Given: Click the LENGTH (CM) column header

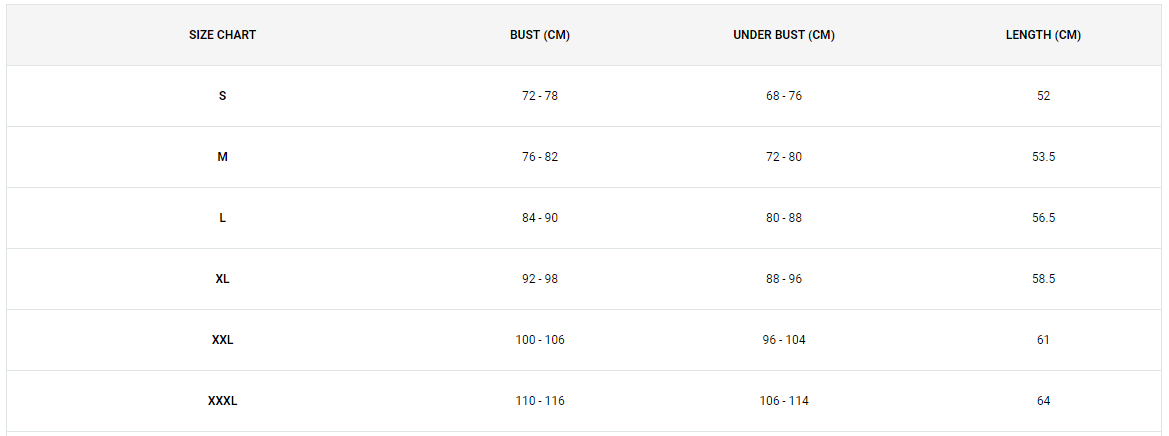Looking at the screenshot, I should pyautogui.click(x=1043, y=35).
